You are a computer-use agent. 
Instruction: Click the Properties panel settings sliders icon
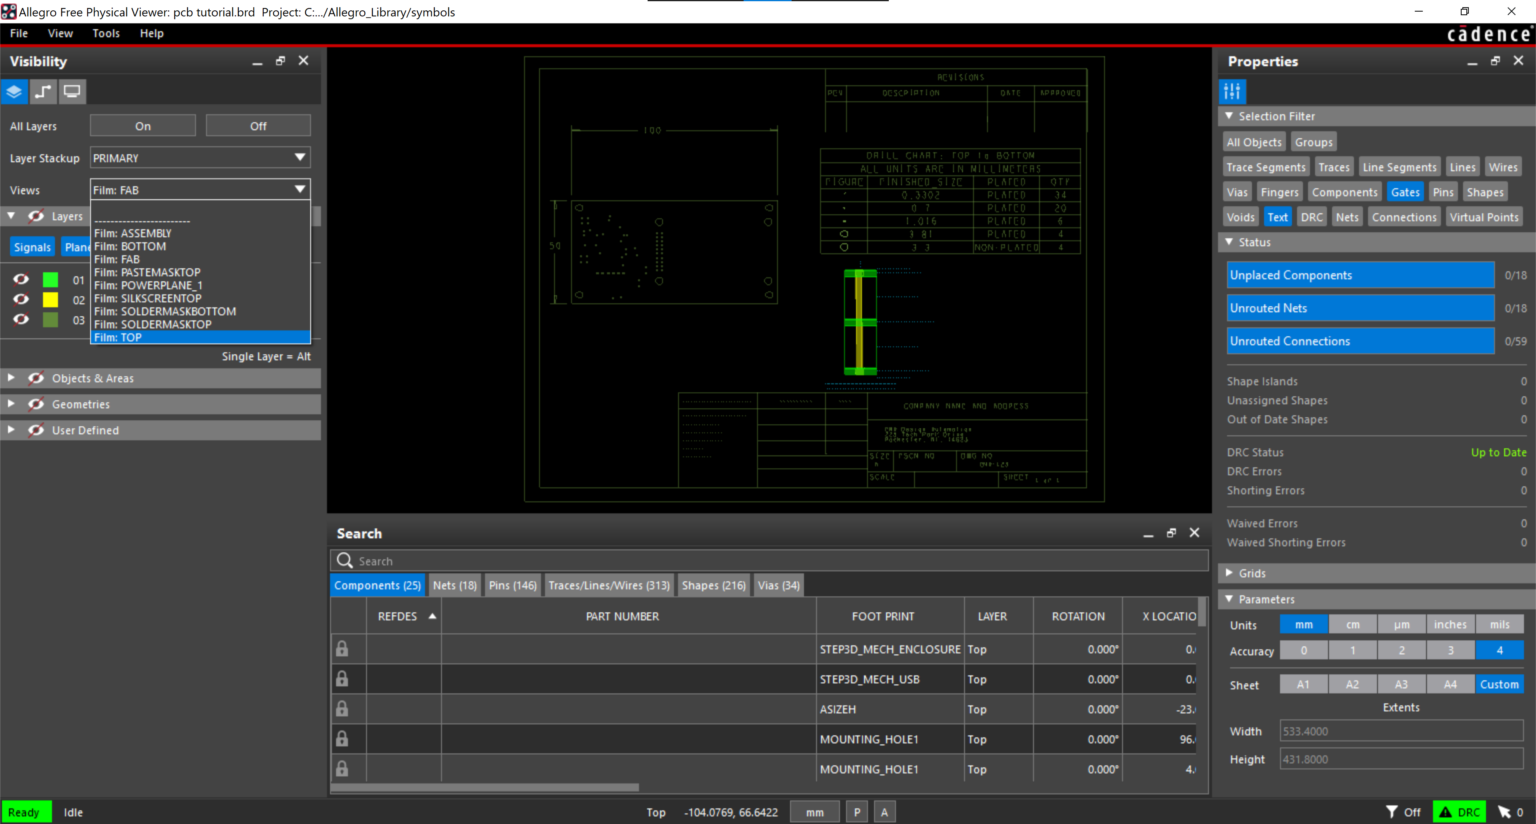click(1232, 92)
